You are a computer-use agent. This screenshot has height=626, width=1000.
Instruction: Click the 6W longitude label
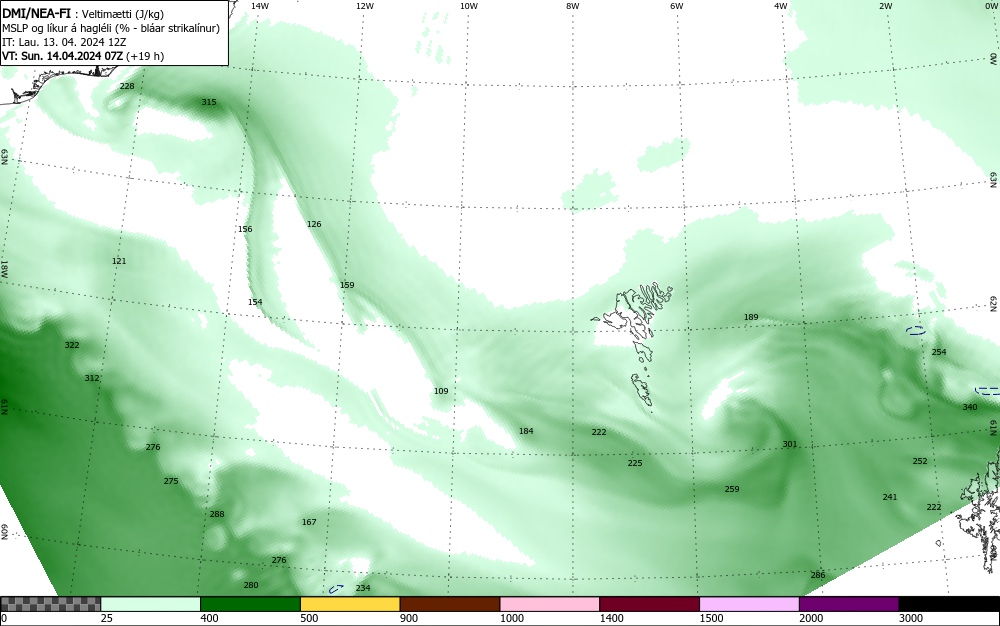(x=677, y=6)
